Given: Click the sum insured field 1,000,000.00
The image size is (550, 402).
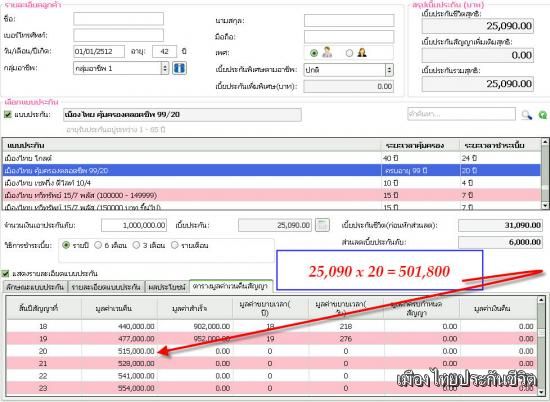Looking at the screenshot, I should tap(134, 225).
